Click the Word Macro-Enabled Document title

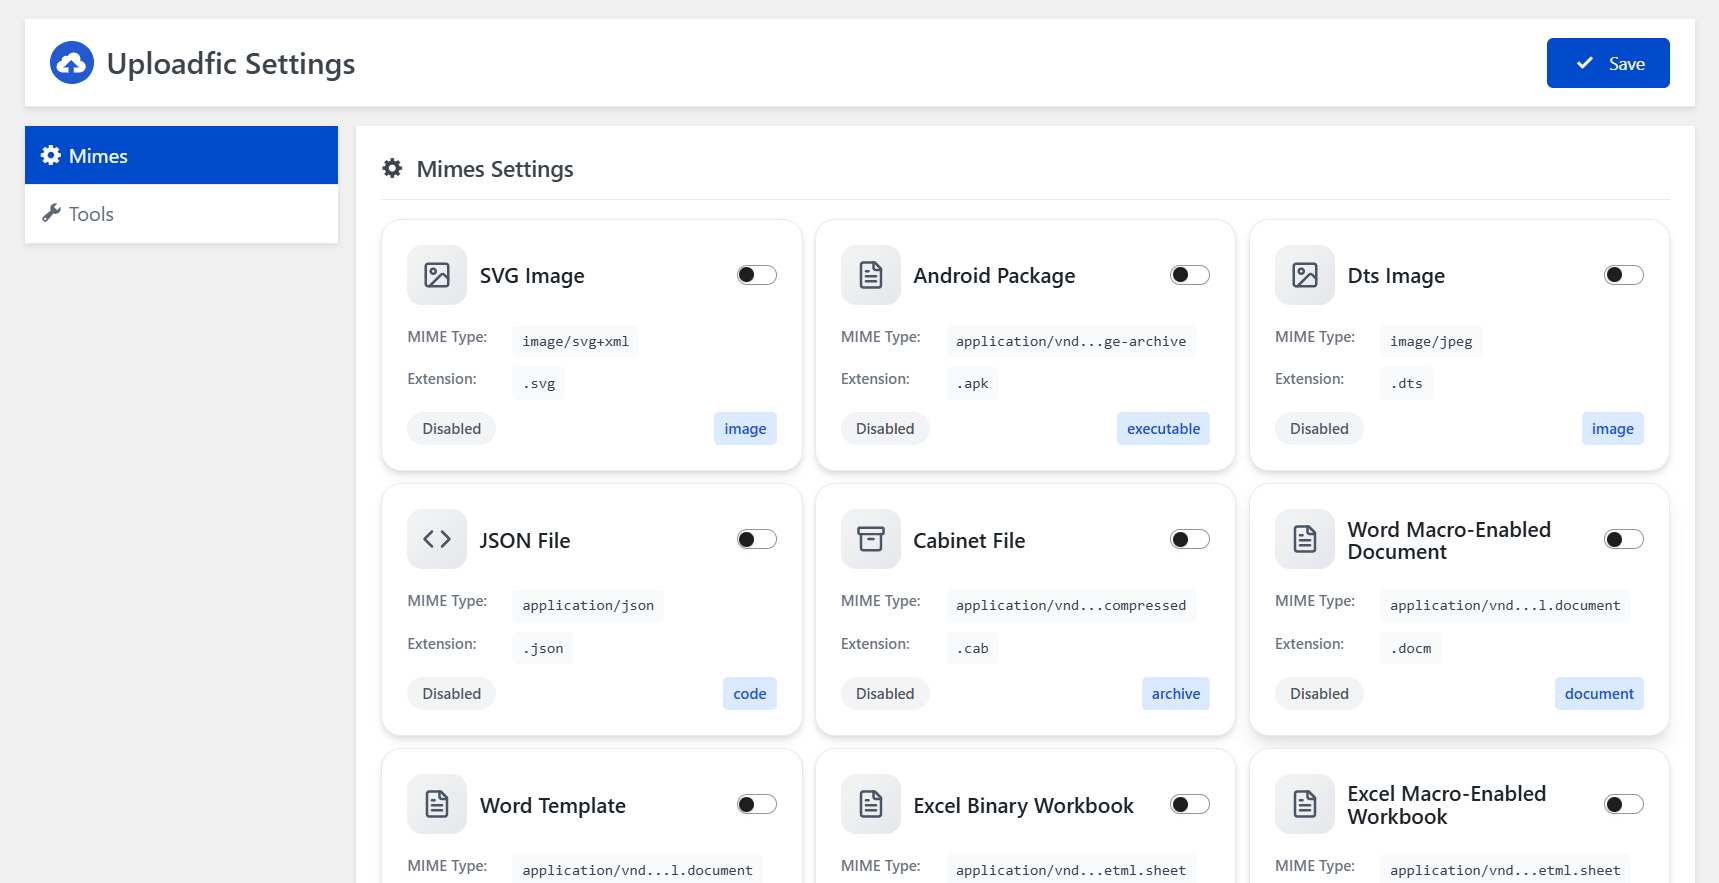click(1449, 540)
